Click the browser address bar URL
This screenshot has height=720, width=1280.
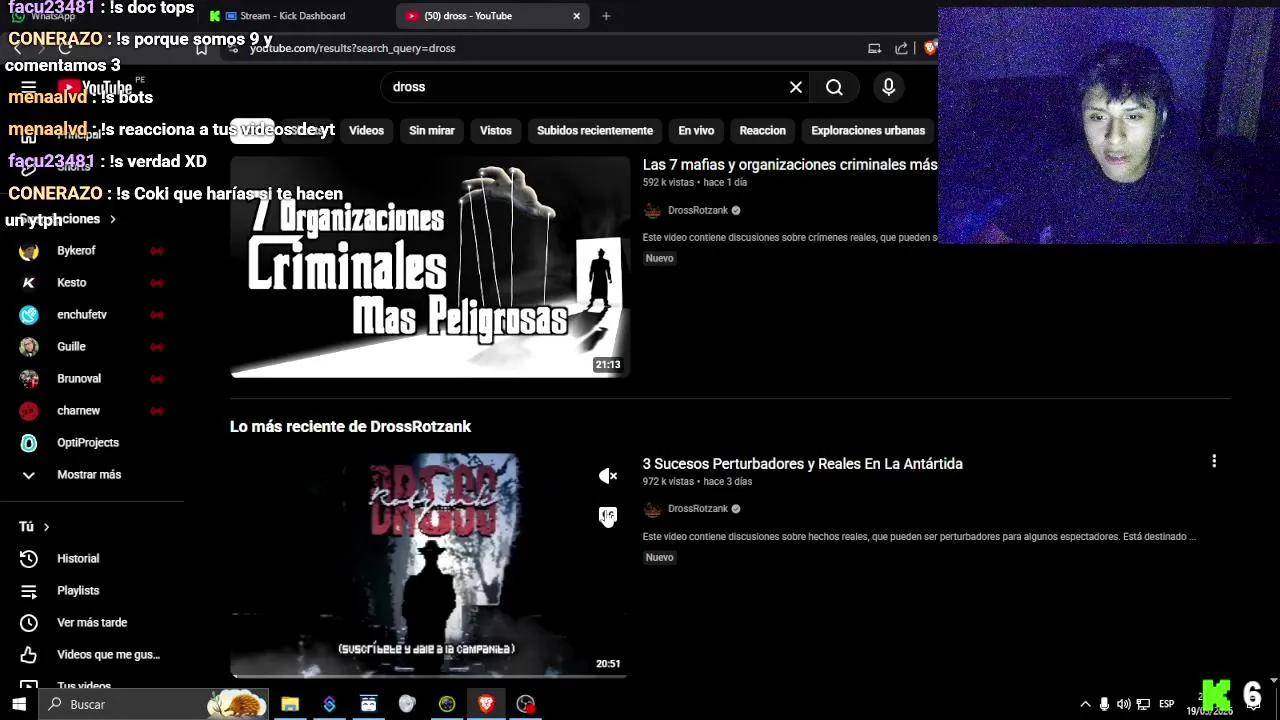353,48
